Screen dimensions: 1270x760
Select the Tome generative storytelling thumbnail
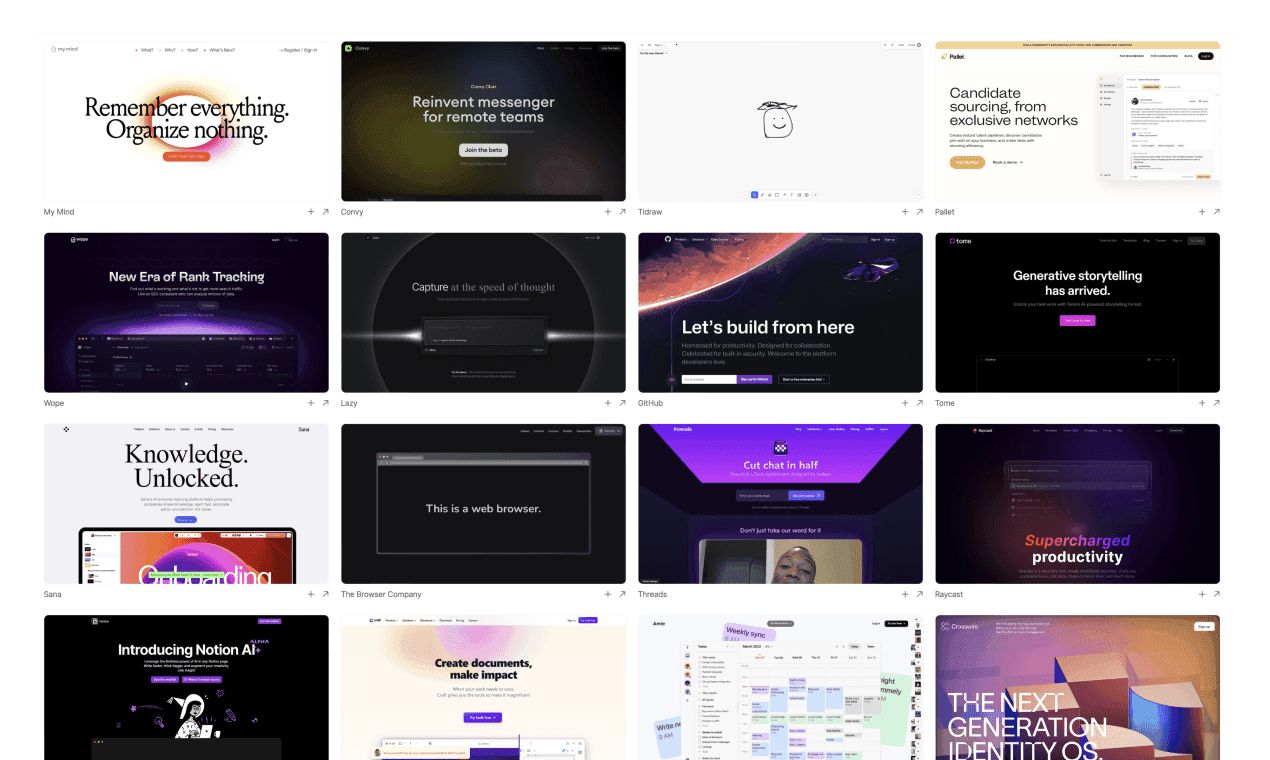[1077, 312]
